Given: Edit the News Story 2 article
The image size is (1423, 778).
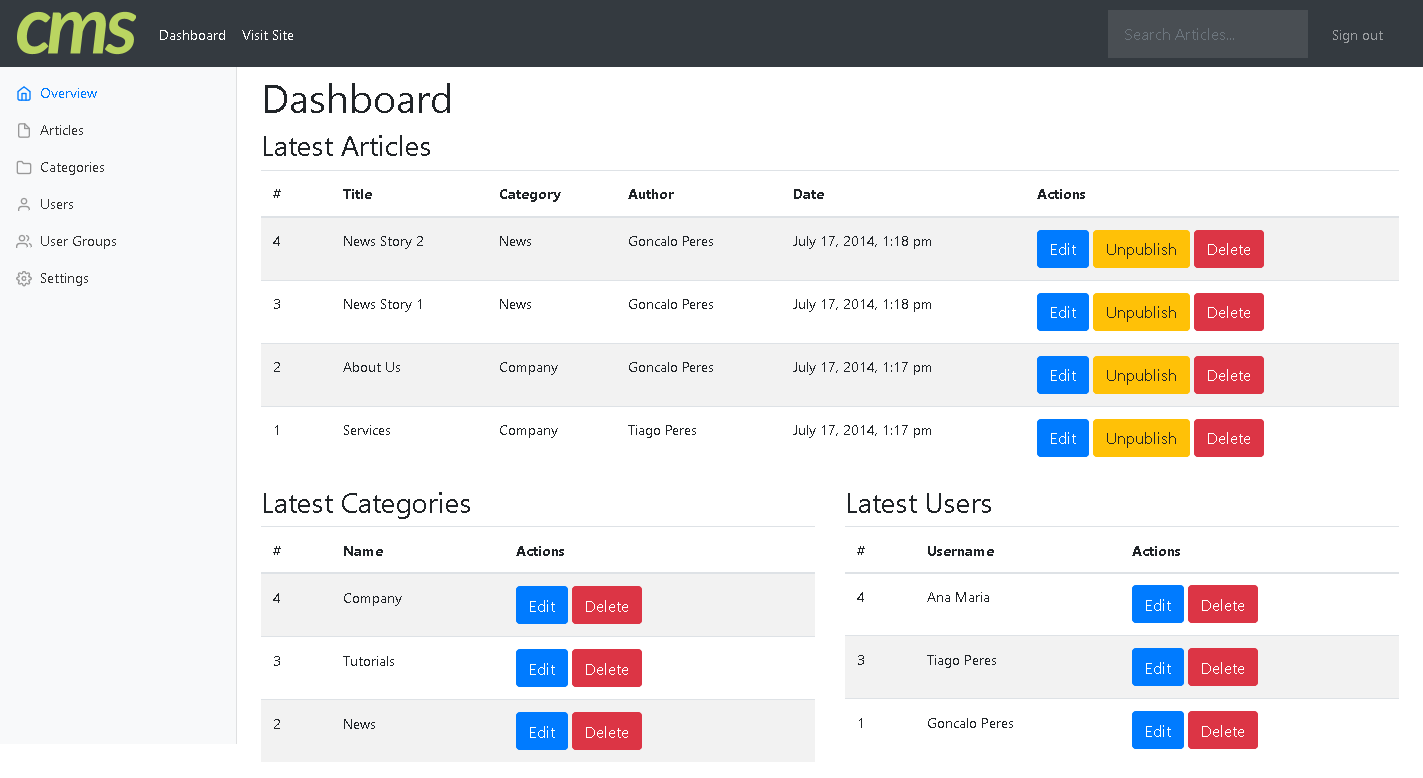Looking at the screenshot, I should [1062, 250].
